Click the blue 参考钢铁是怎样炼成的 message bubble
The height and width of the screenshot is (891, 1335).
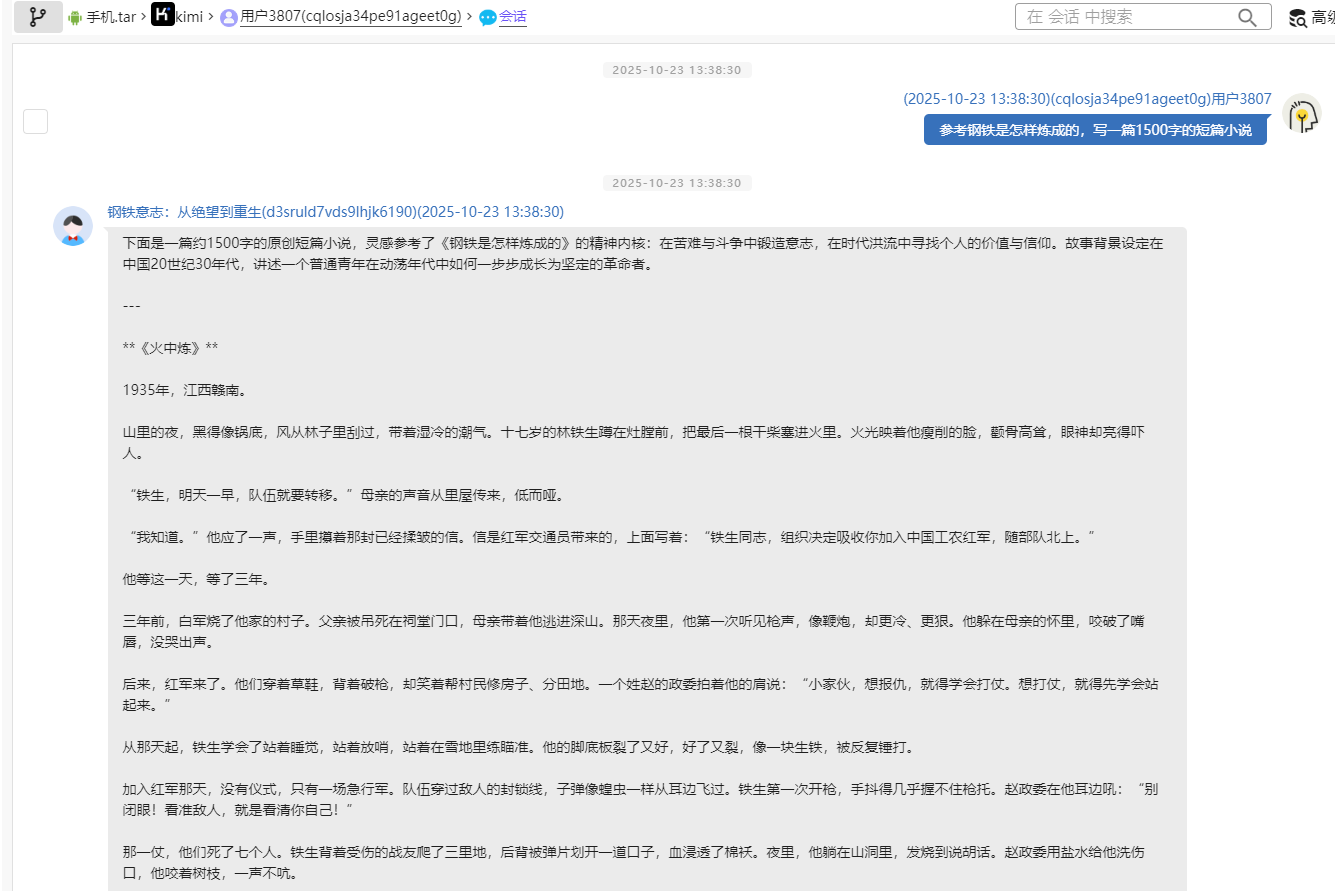(1095, 129)
